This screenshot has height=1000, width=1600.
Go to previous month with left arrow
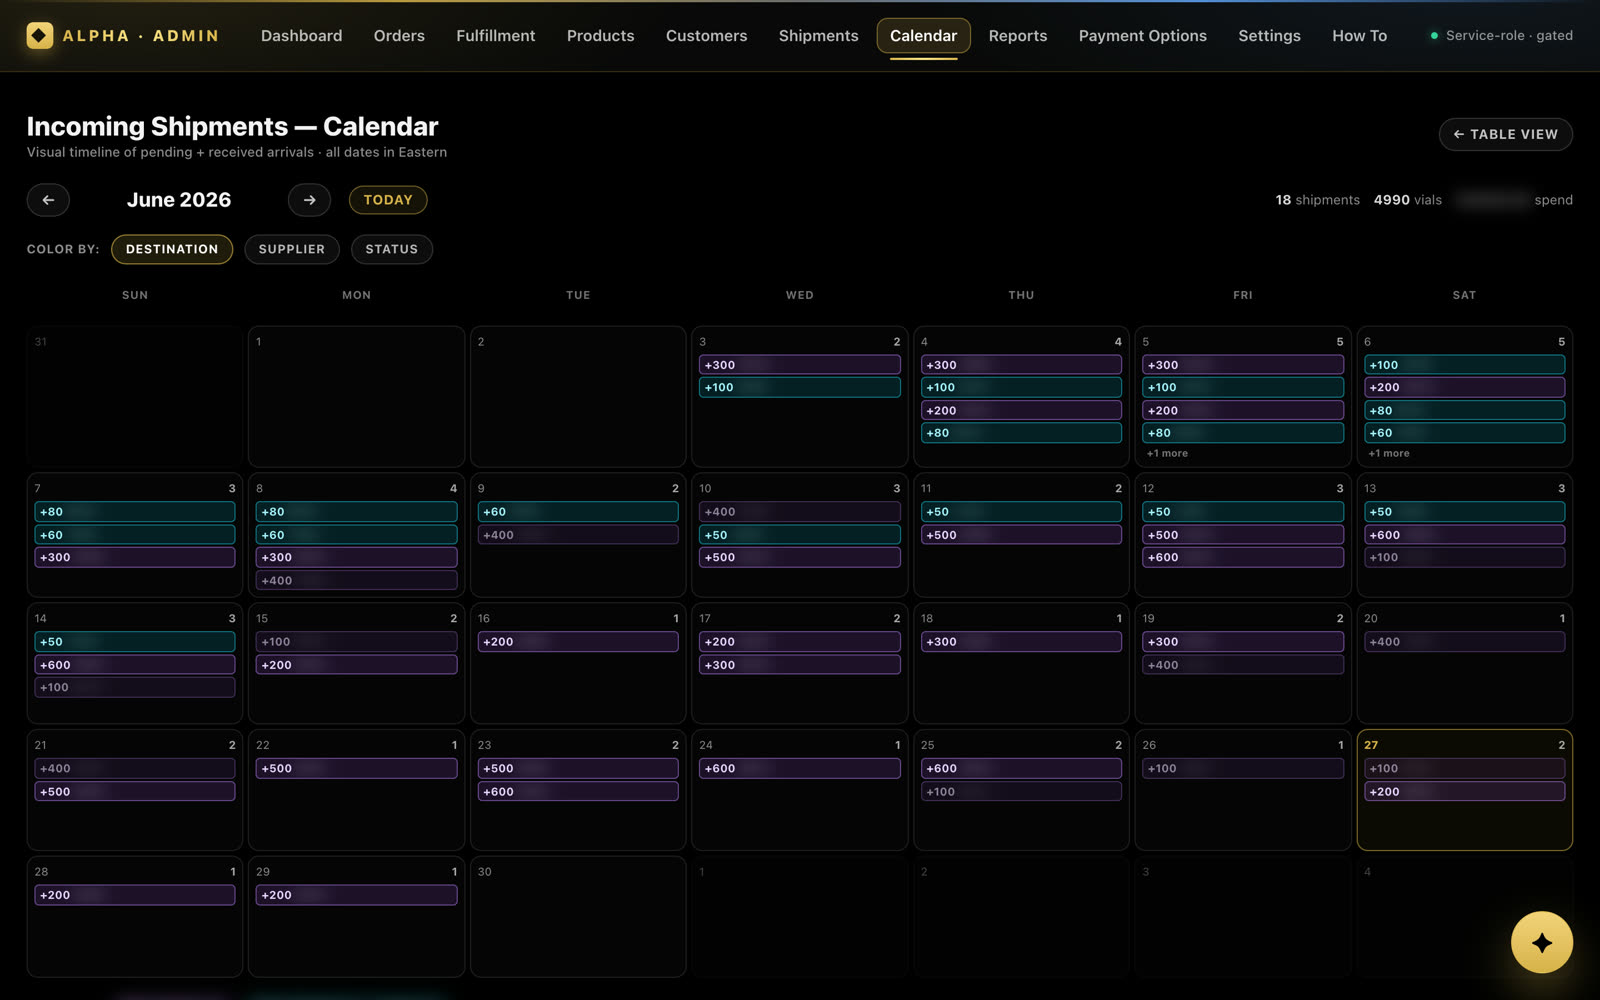[x=48, y=200]
